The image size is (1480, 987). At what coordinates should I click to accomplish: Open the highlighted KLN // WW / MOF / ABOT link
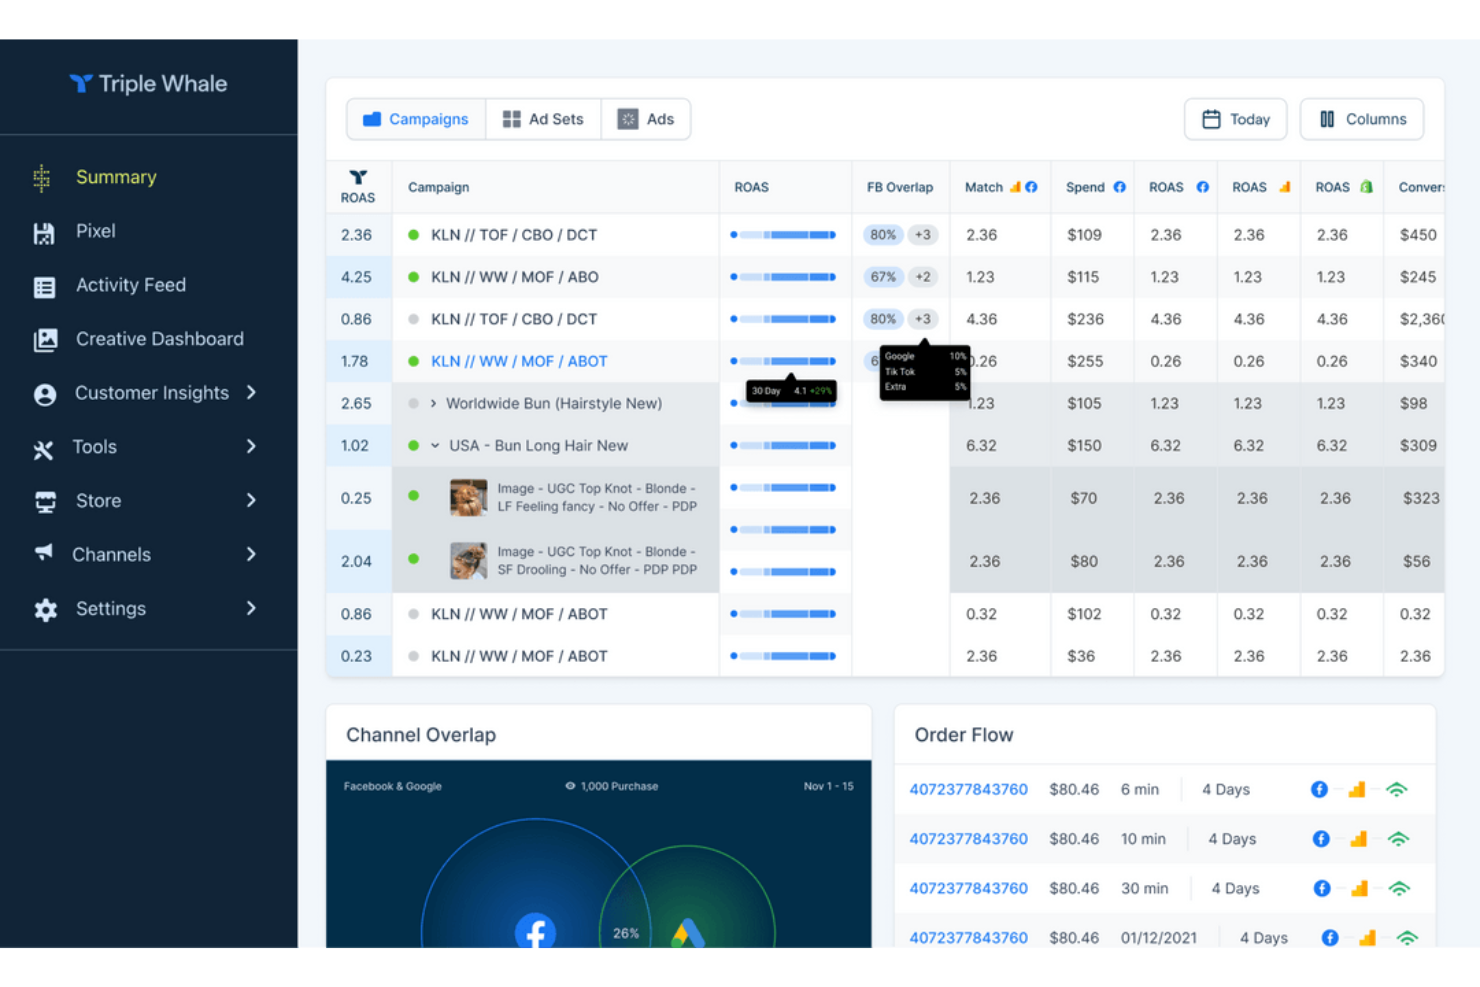click(519, 361)
